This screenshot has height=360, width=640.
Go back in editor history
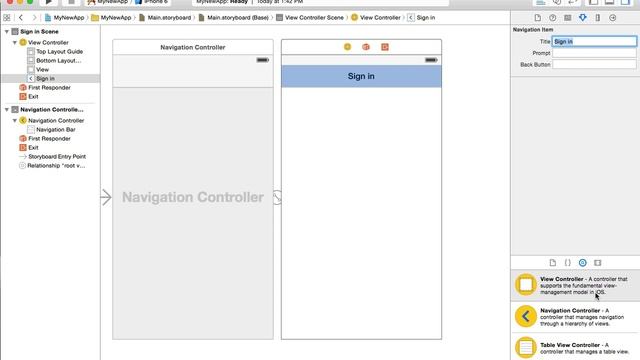click(x=21, y=18)
